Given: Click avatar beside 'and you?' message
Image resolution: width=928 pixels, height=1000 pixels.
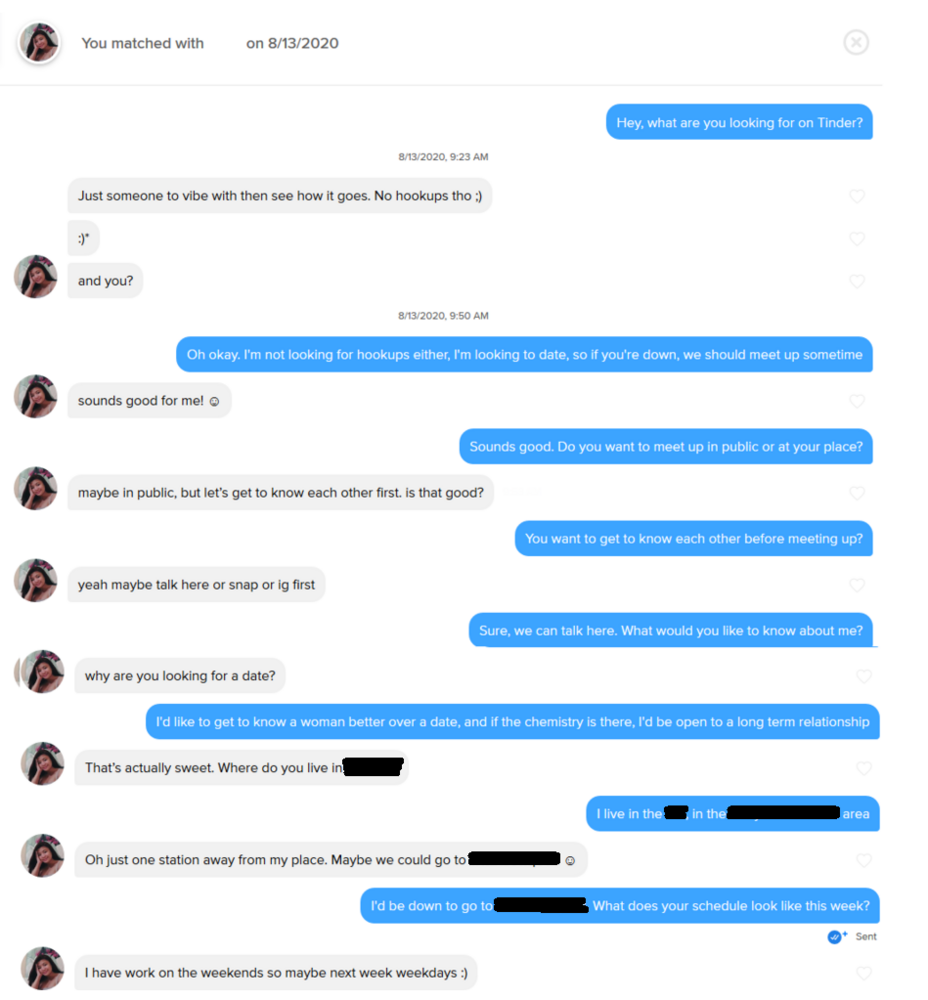Looking at the screenshot, I should click(x=36, y=277).
